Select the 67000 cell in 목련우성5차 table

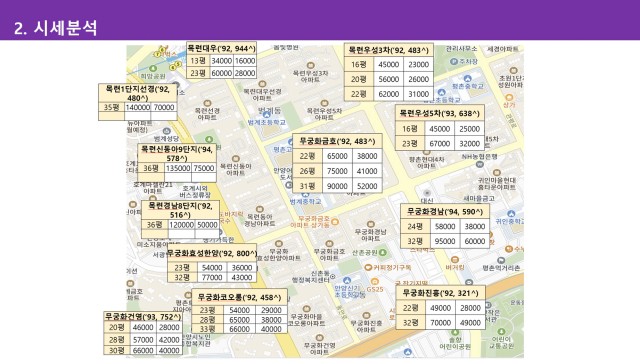pos(440,144)
